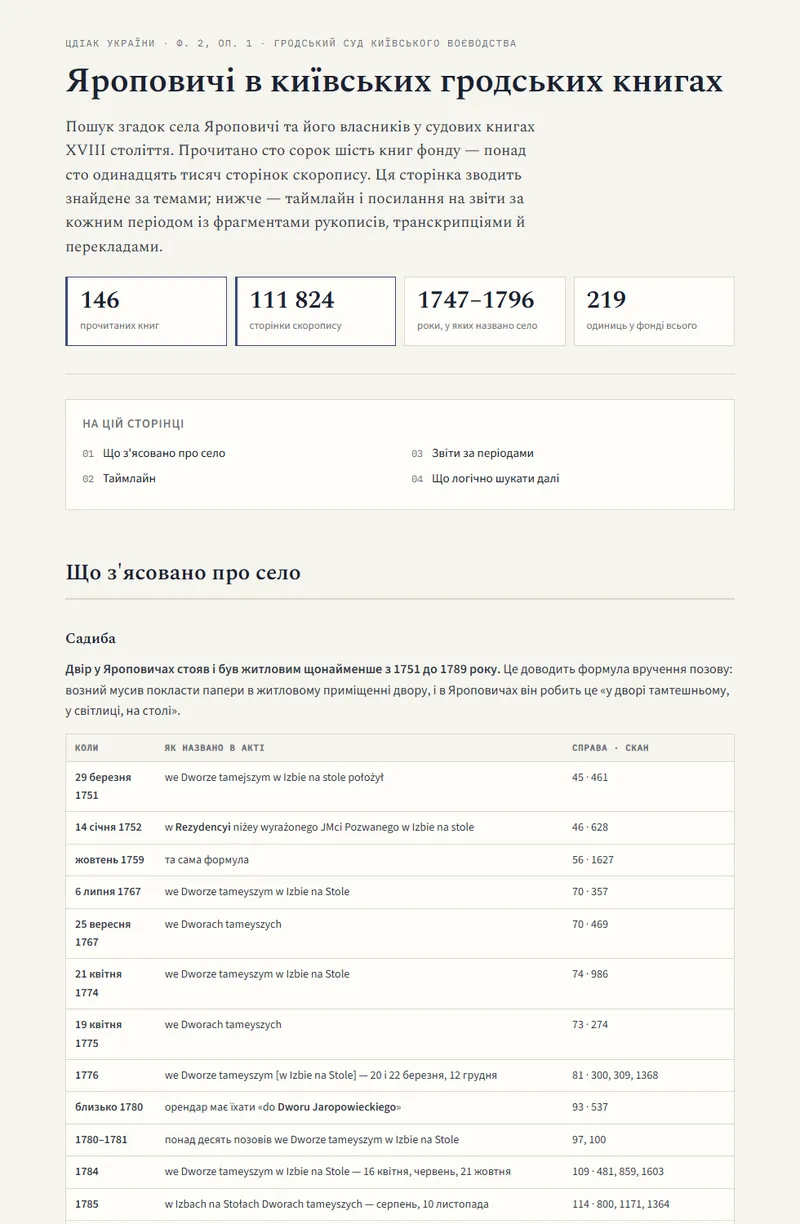Go to "Звіти за періодами" in contents
The width and height of the screenshot is (800, 1224).
tap(483, 453)
